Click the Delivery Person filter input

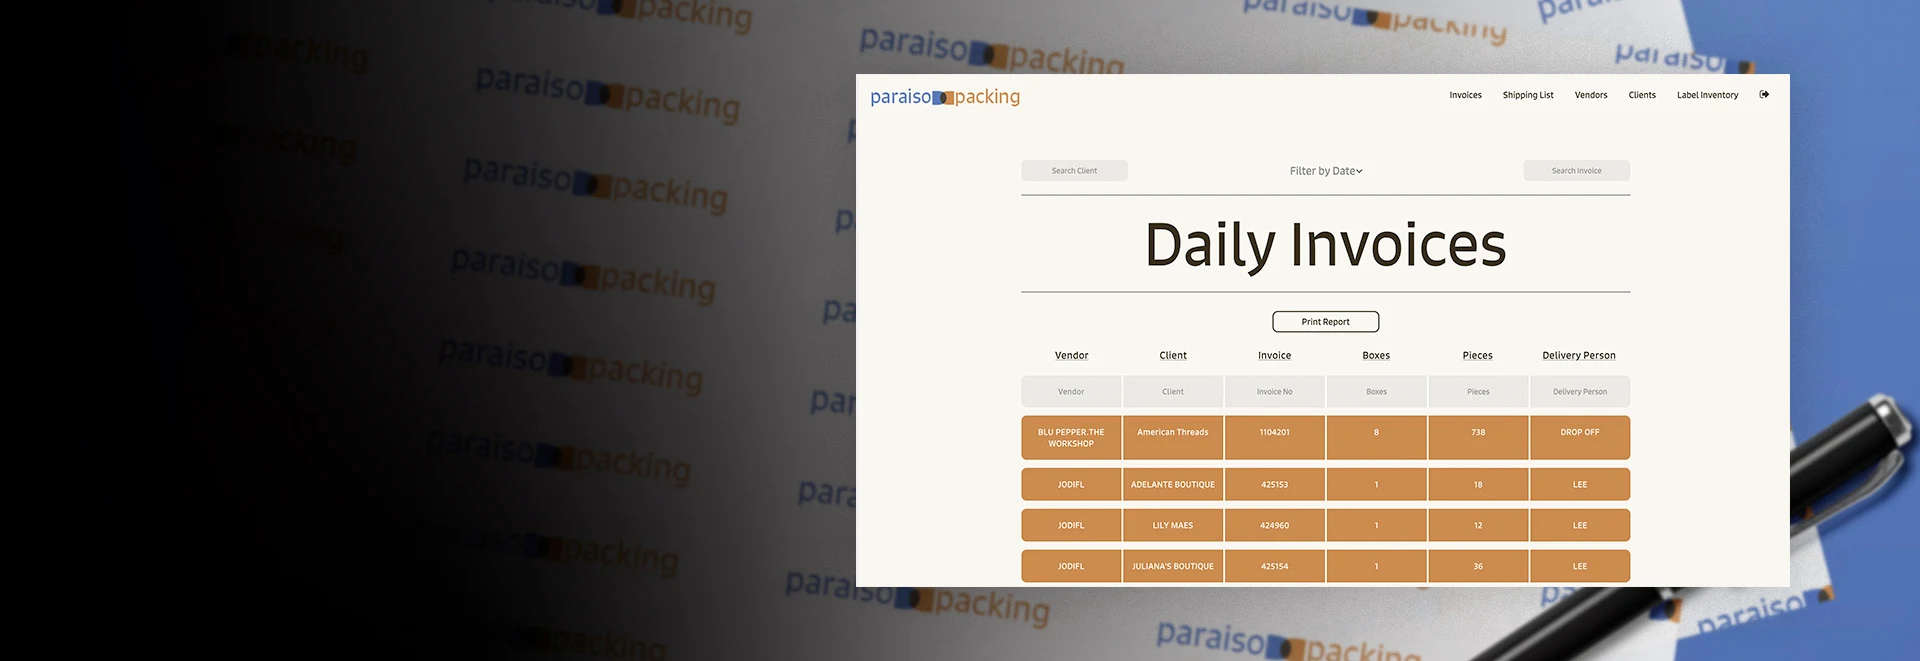click(x=1580, y=392)
